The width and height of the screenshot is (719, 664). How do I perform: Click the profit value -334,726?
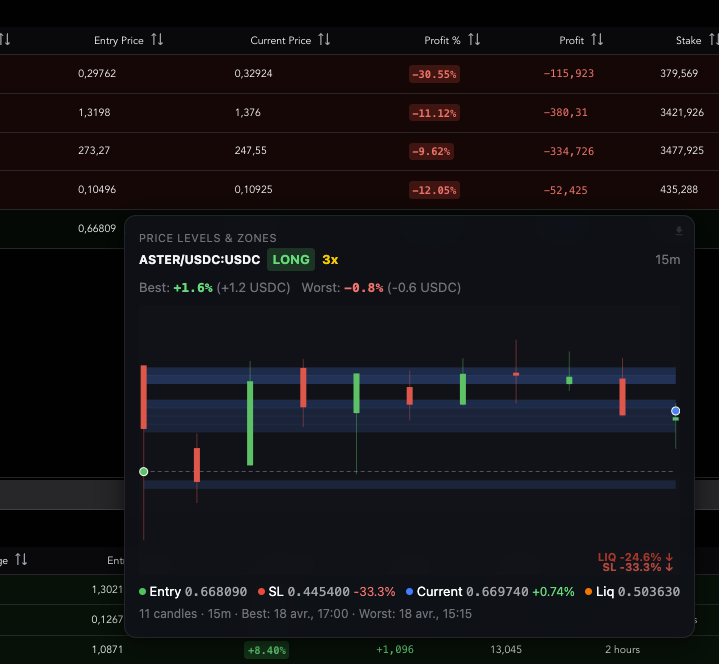[x=569, y=151]
